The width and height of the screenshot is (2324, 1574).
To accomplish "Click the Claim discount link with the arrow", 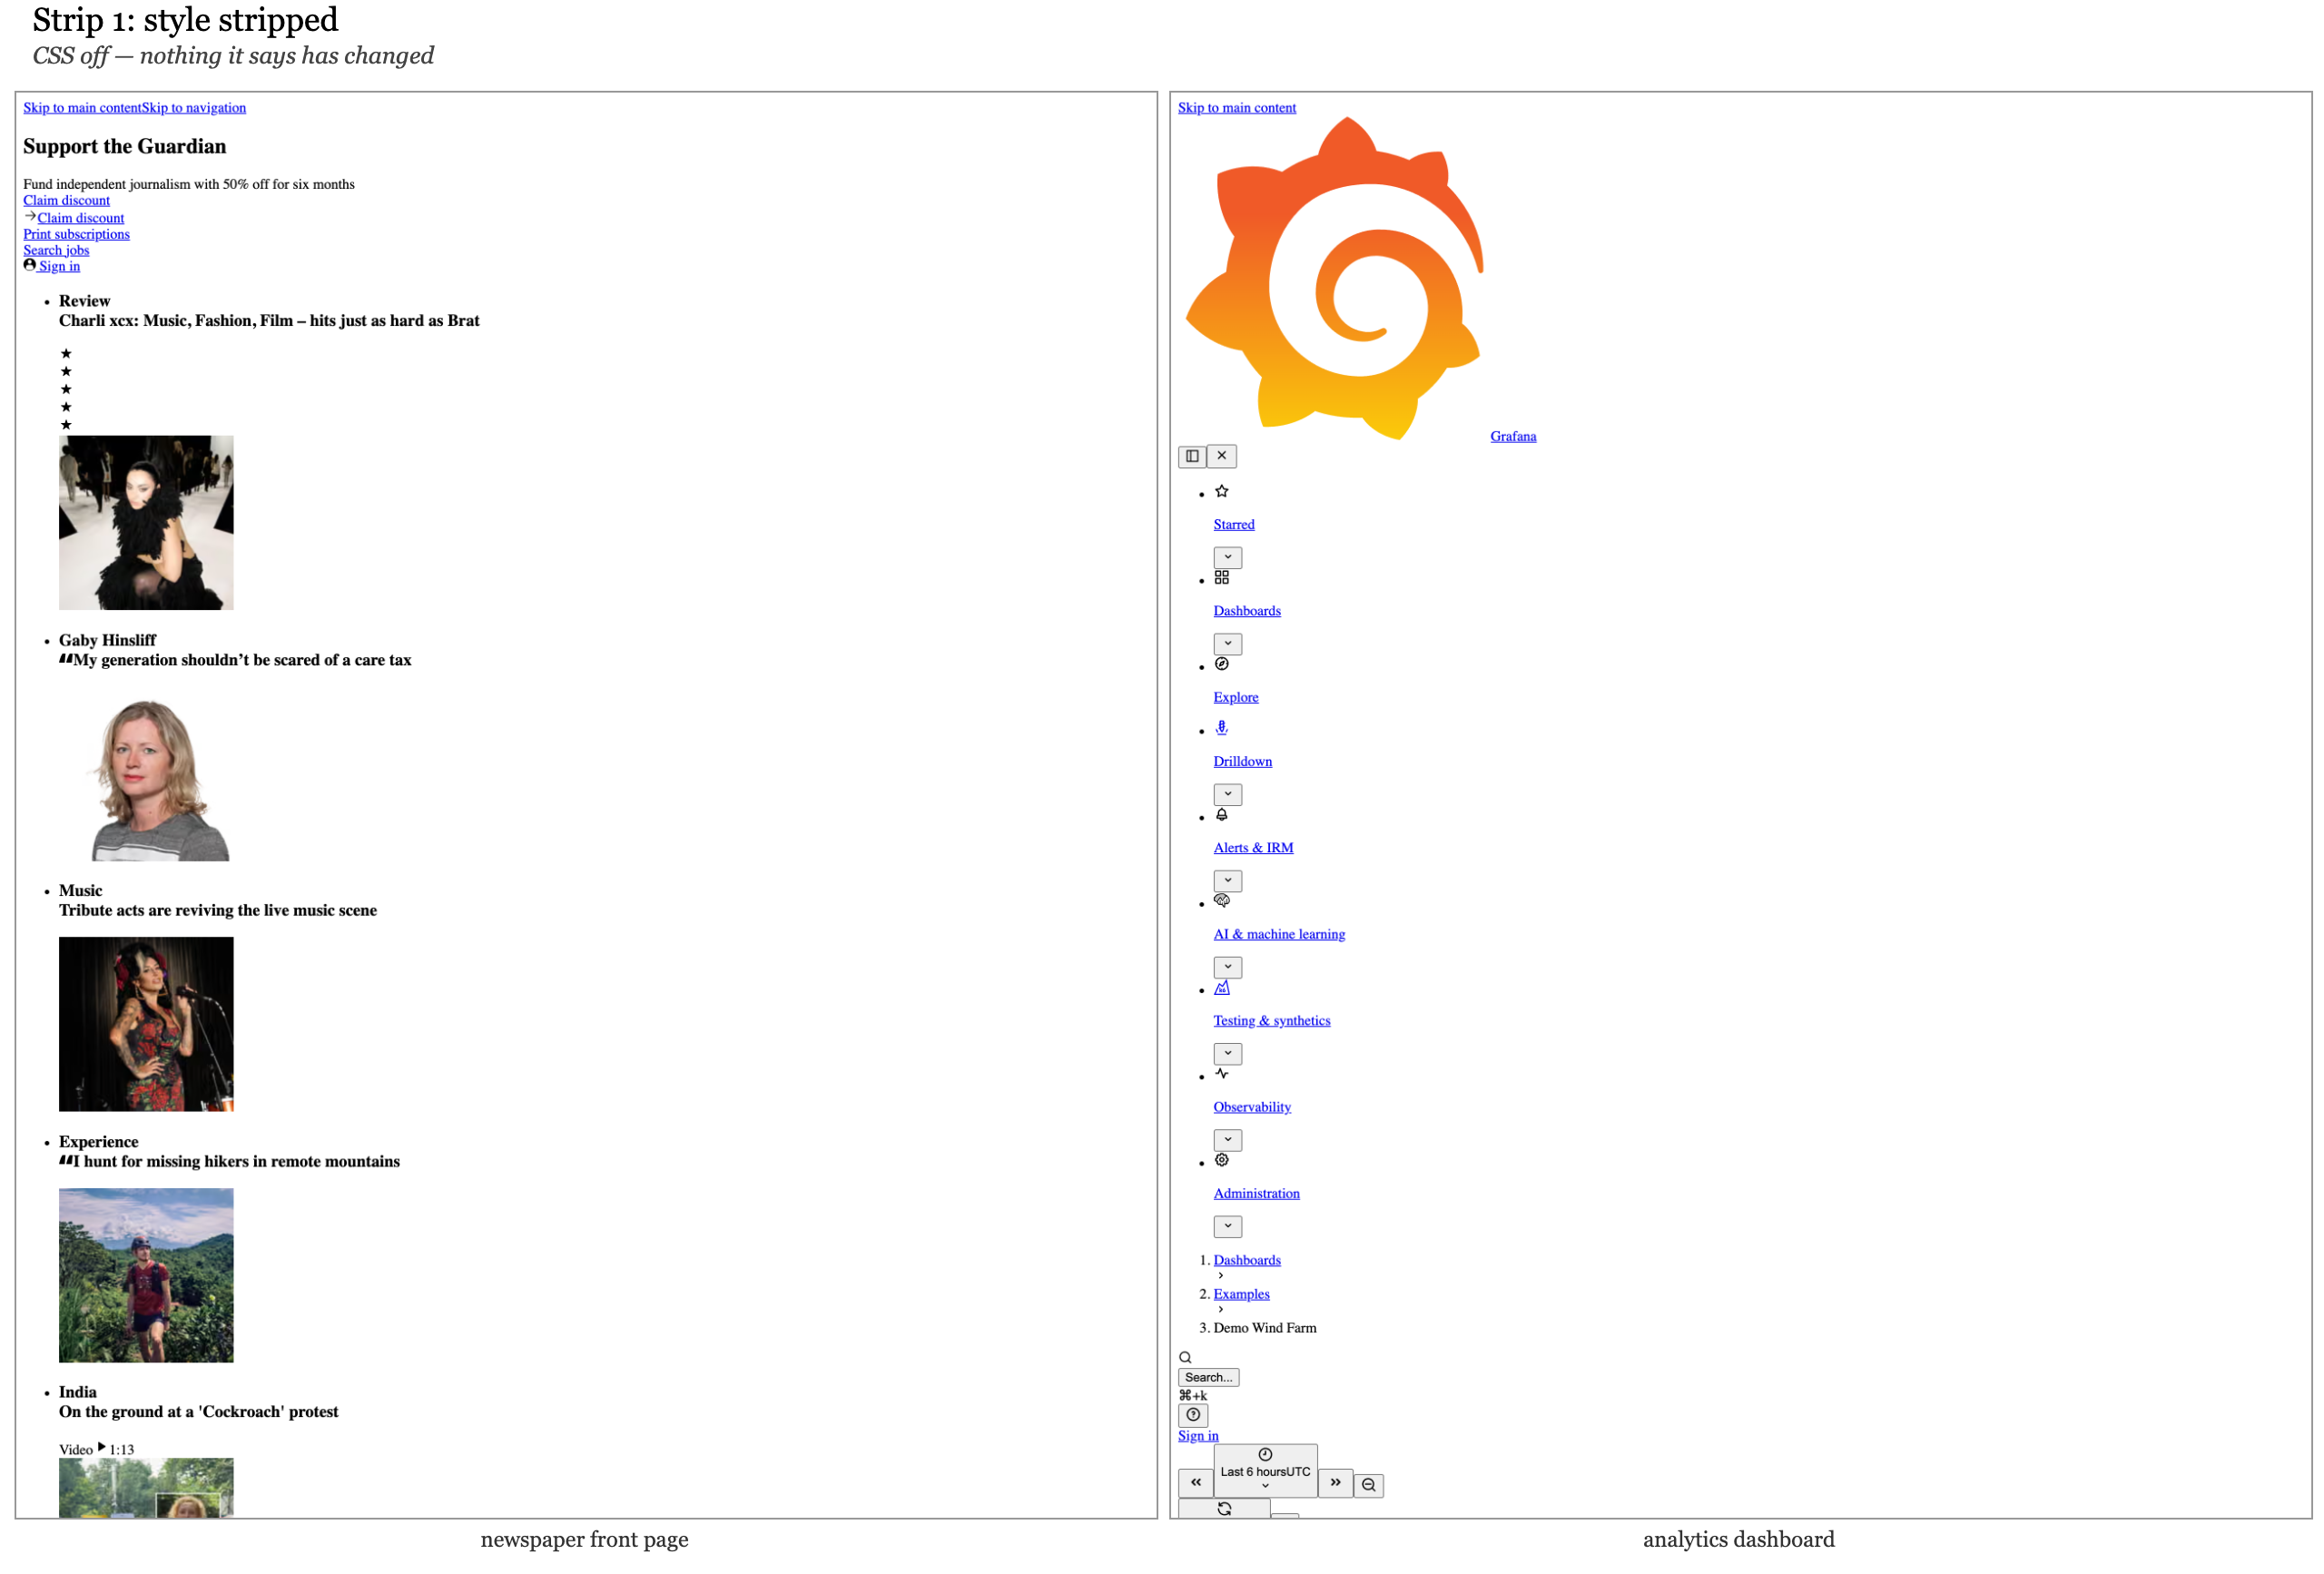I will (81, 218).
